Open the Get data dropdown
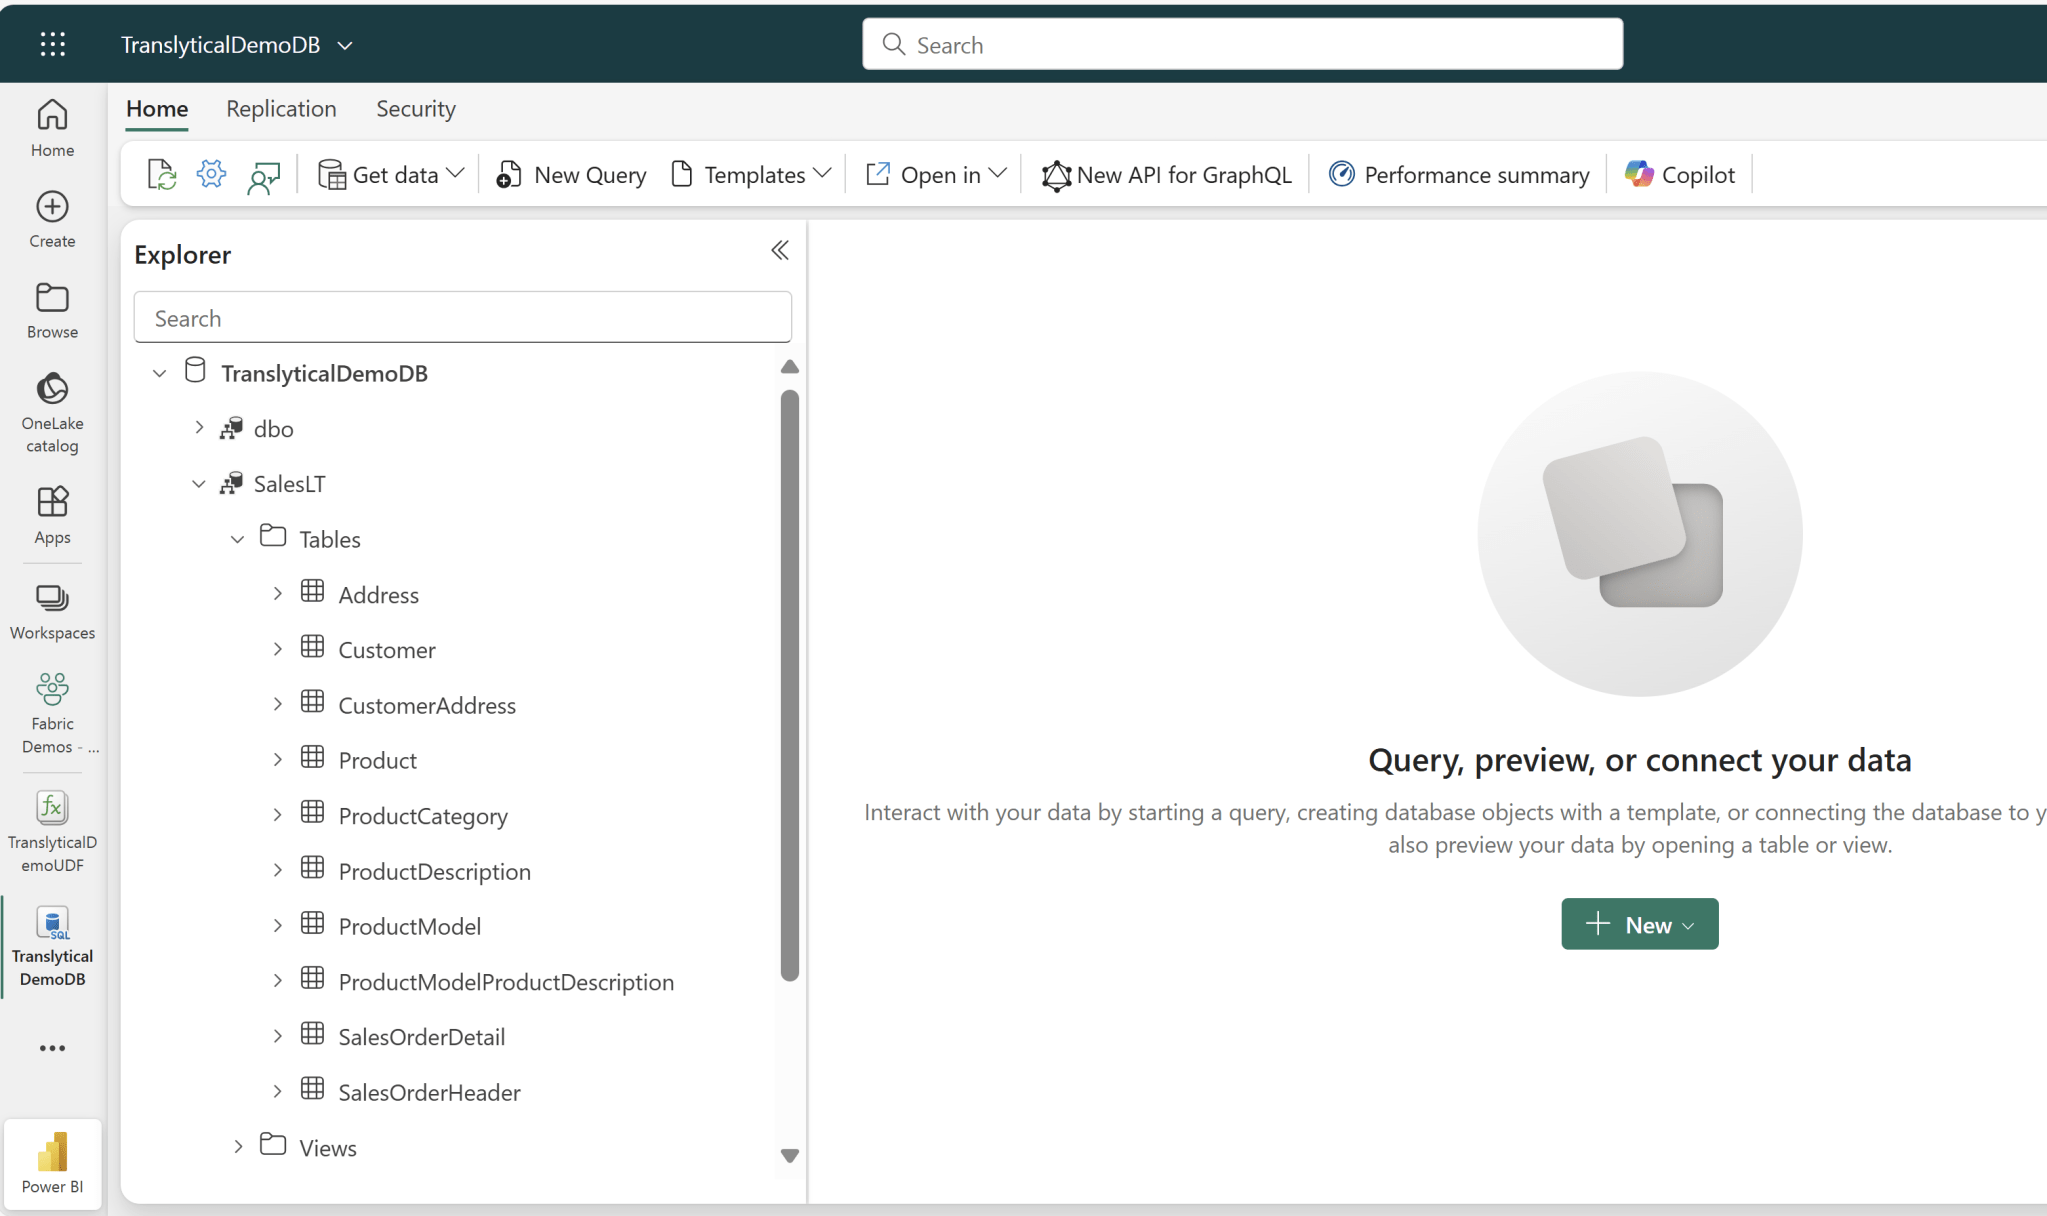Screen dimensions: 2047x1216 point(390,173)
